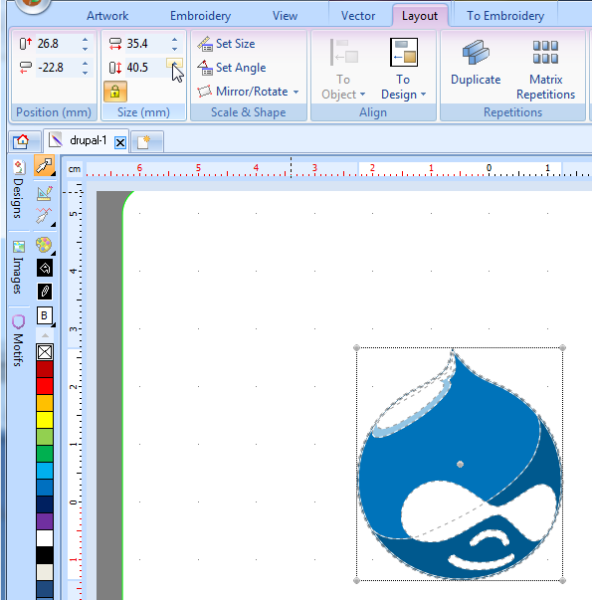Pick the orange swatch
The image size is (592, 600).
[x=45, y=403]
